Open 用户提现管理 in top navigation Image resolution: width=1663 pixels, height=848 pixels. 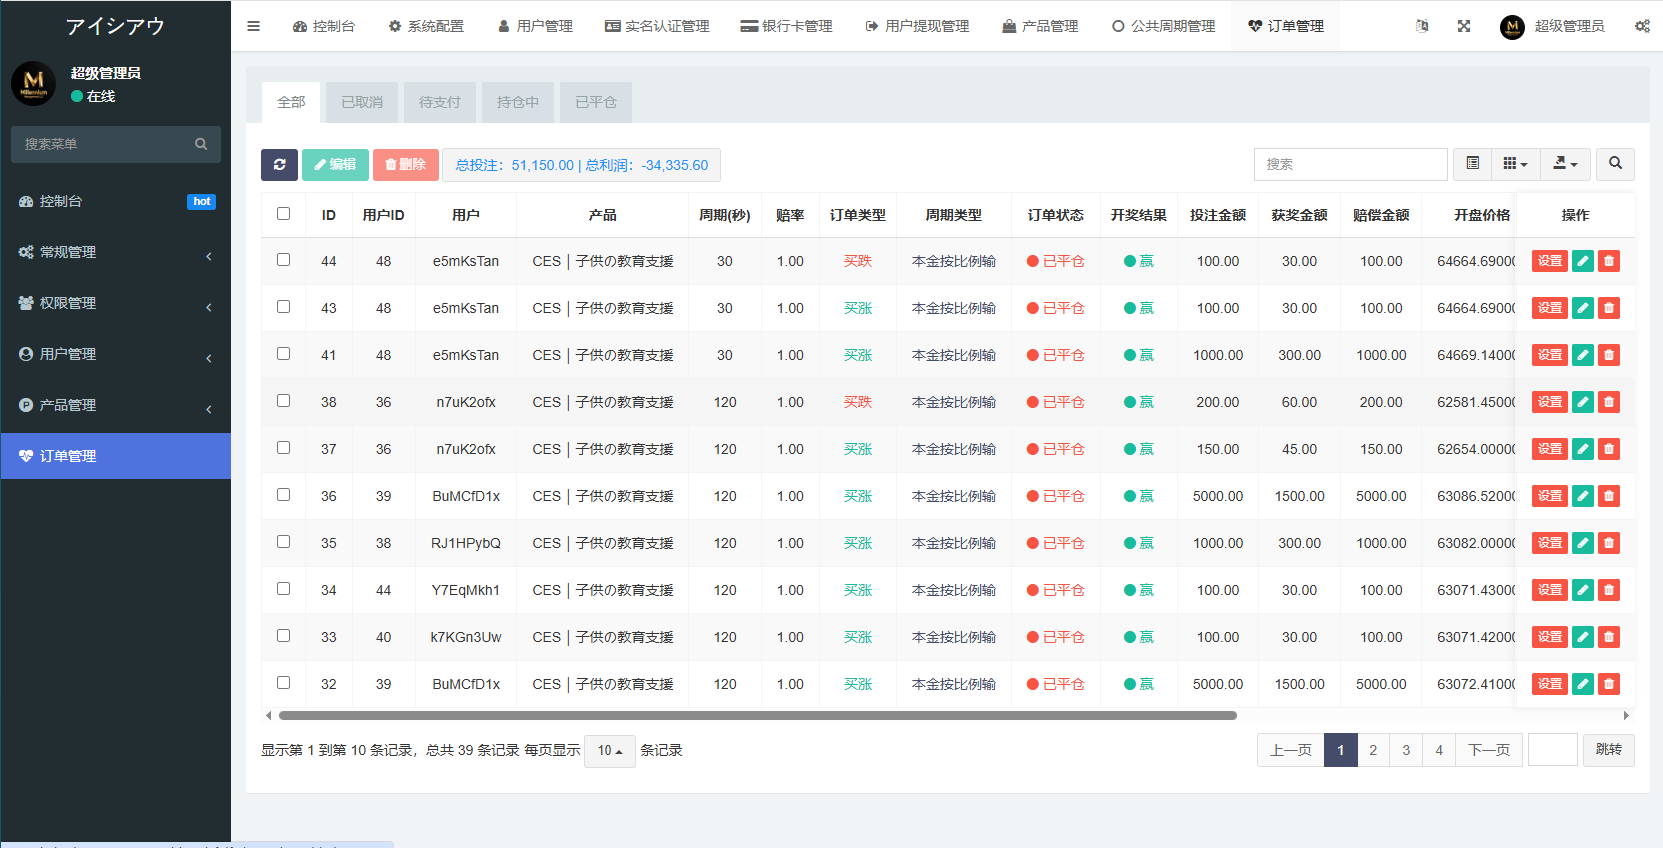coord(917,26)
